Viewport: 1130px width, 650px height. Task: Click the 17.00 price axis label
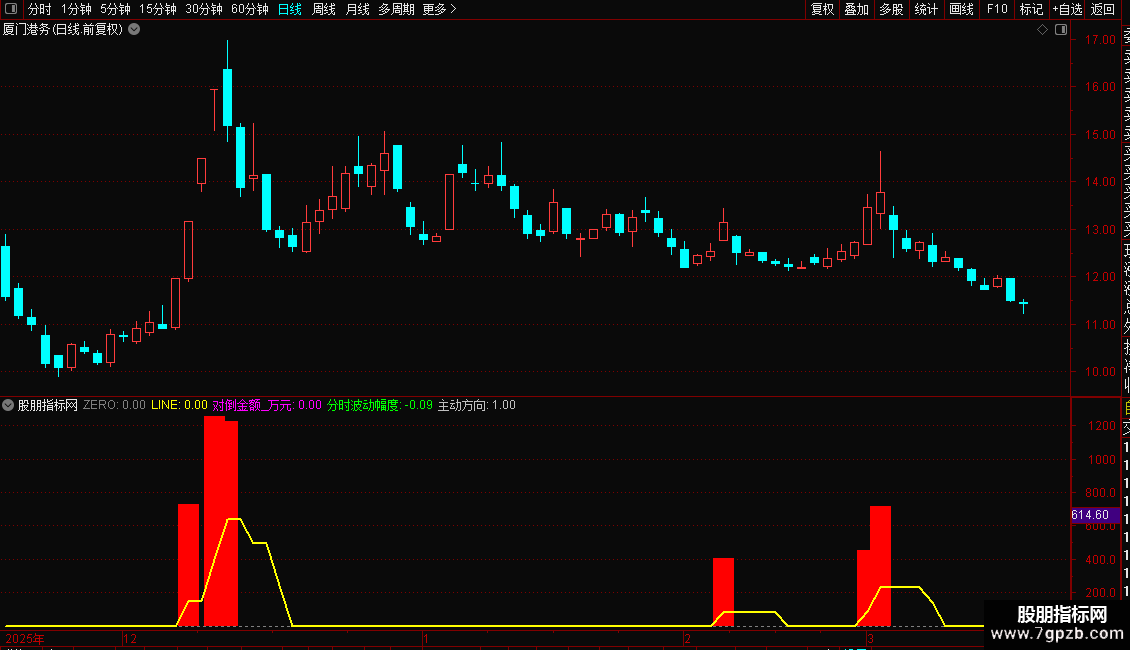1100,40
